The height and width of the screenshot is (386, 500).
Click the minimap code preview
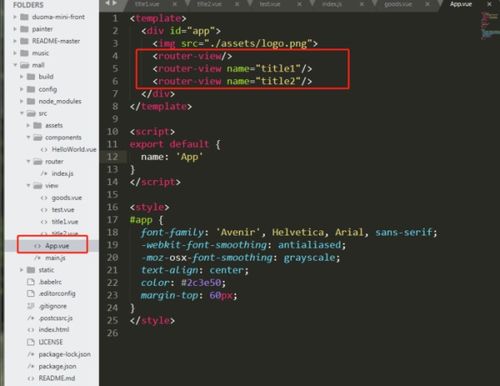click(489, 25)
